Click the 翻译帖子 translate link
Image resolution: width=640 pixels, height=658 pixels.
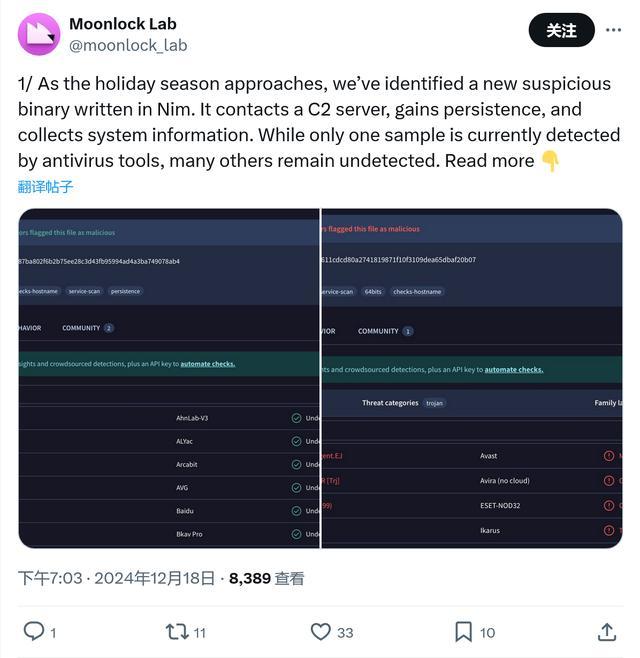[x=46, y=187]
